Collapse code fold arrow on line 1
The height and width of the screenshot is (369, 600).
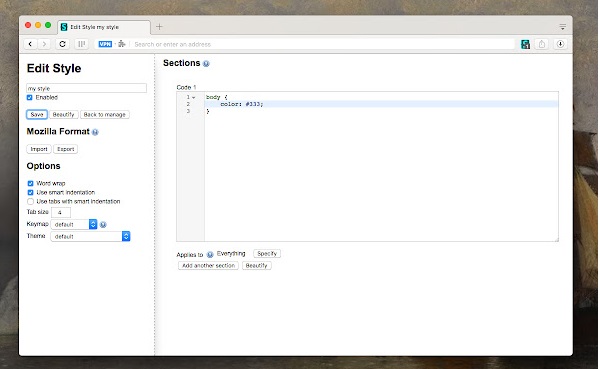pos(194,97)
